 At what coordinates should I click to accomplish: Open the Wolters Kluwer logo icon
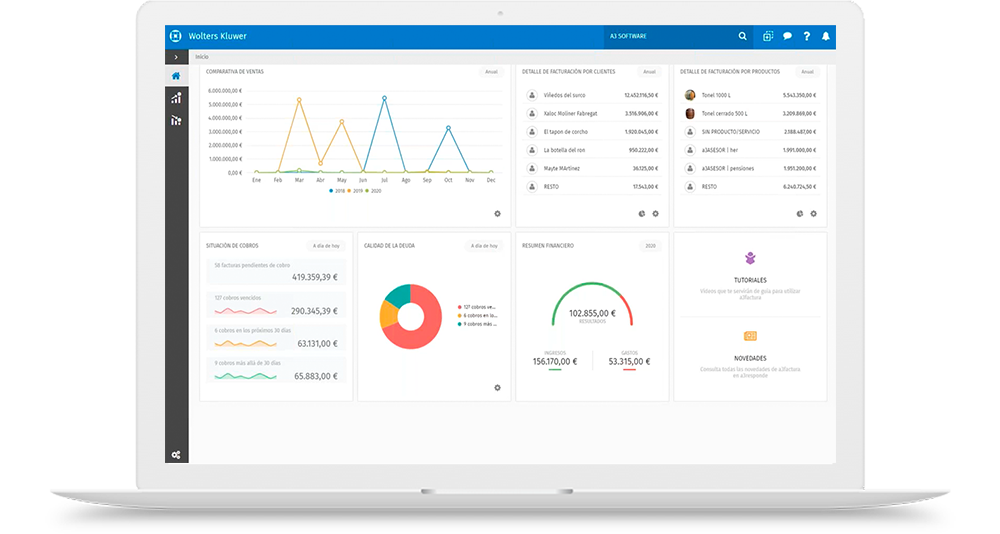[x=176, y=36]
